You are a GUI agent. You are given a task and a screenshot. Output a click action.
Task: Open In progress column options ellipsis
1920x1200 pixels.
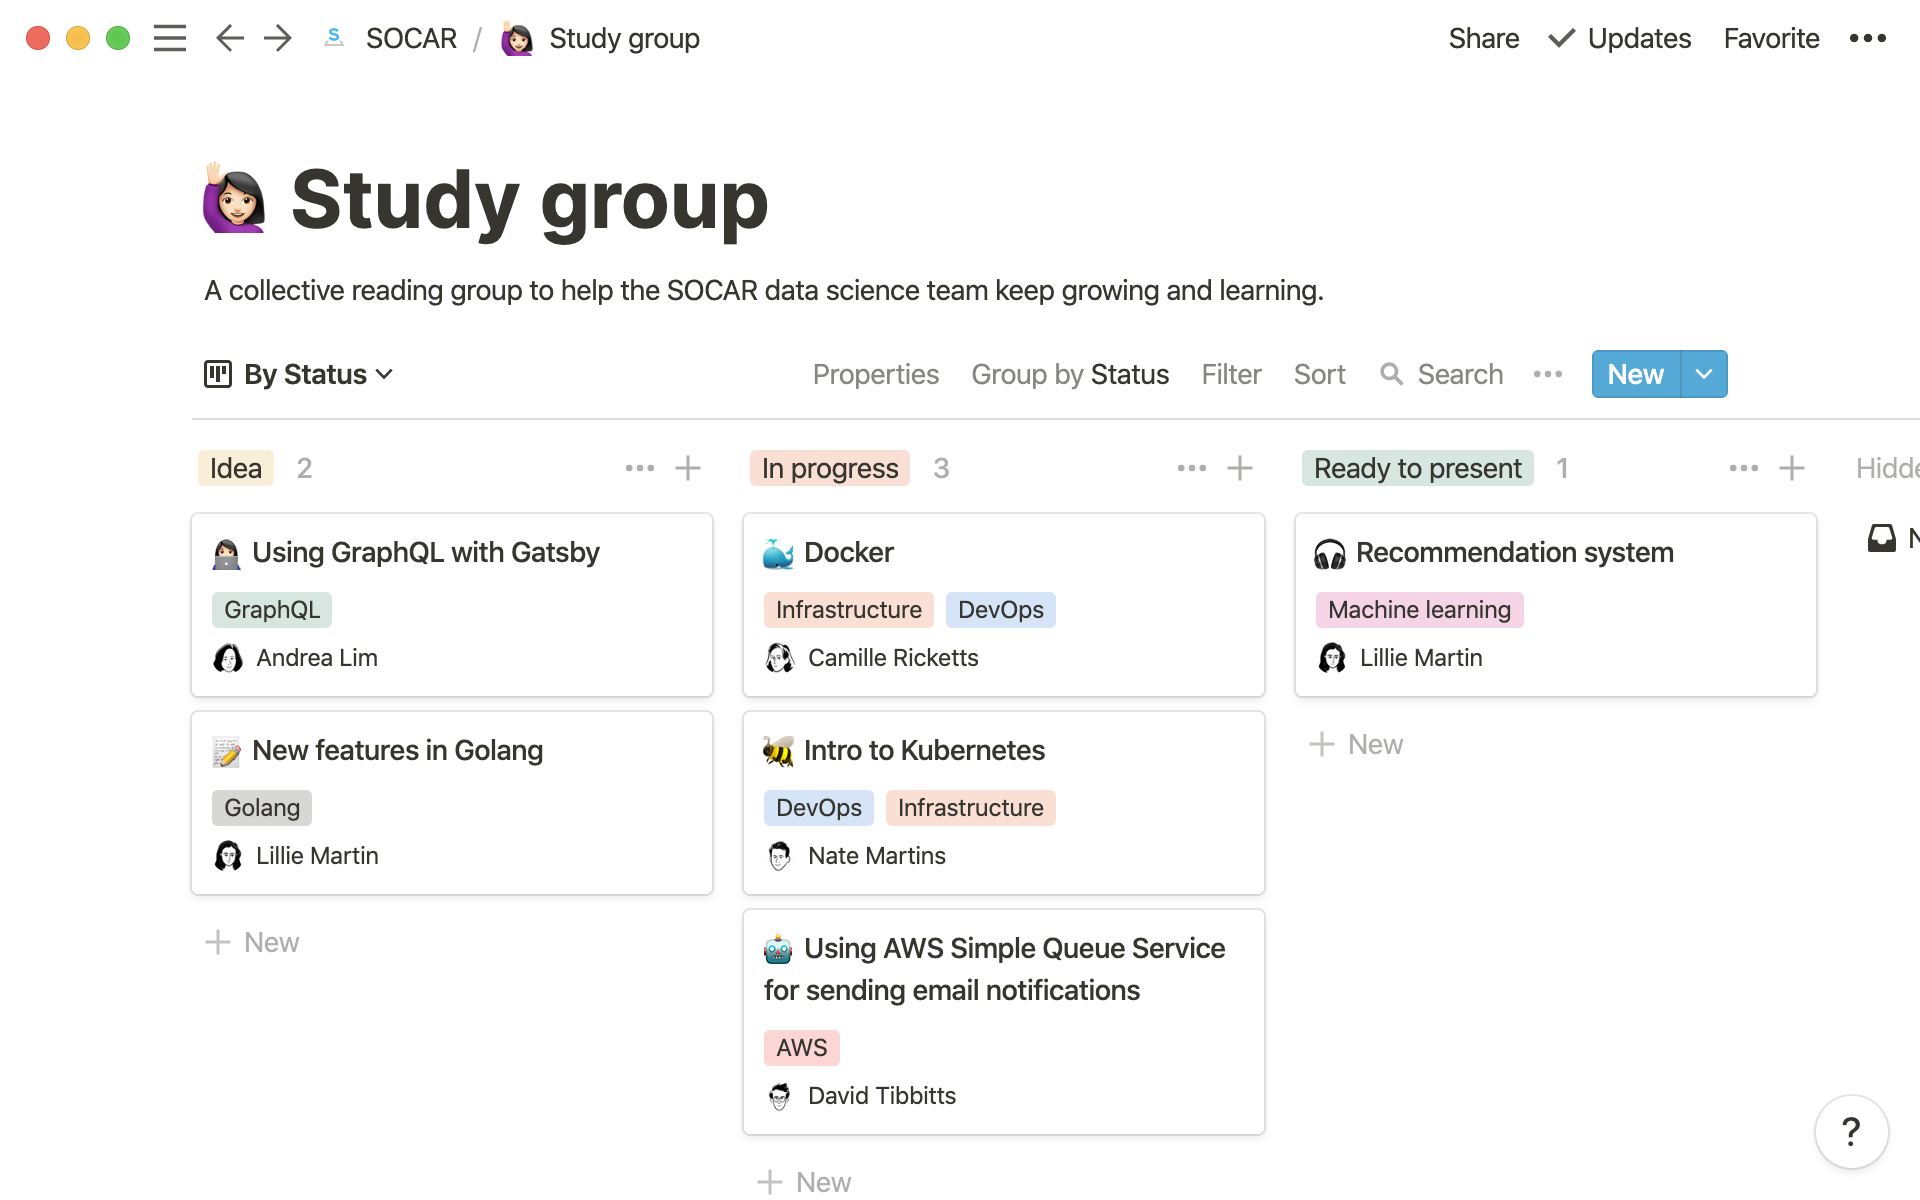coord(1192,468)
